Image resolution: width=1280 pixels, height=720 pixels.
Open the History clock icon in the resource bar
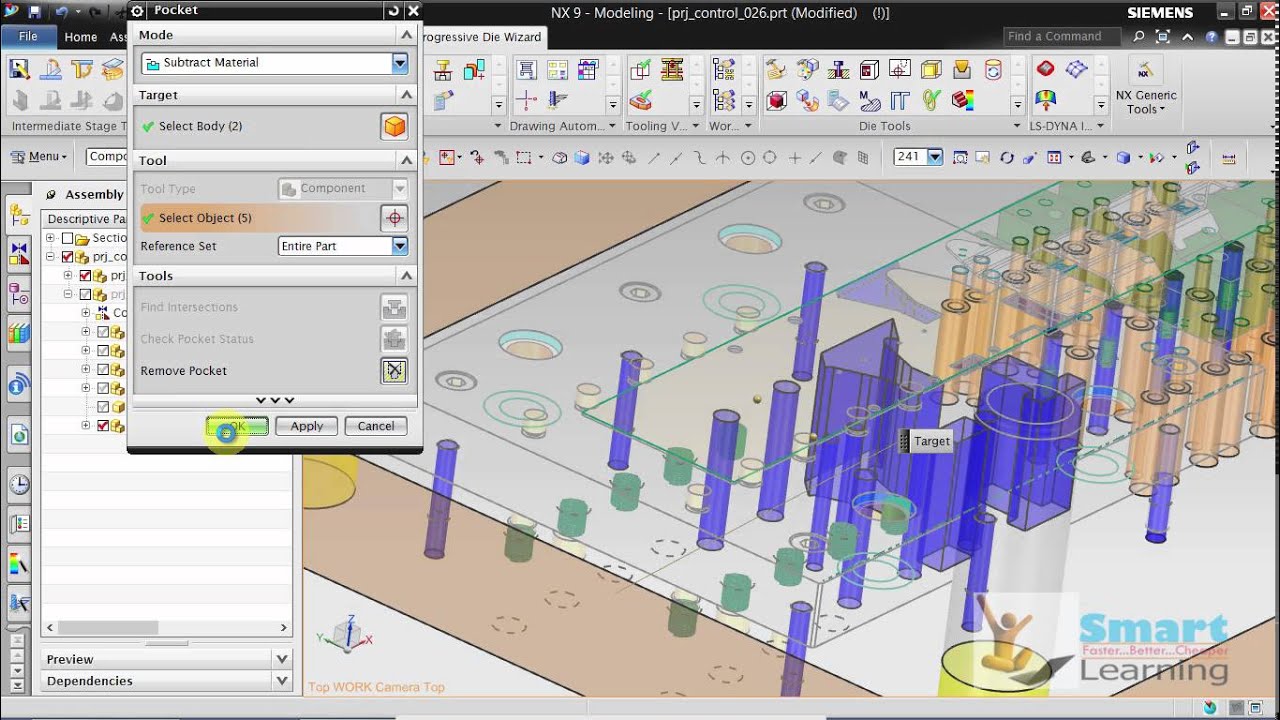point(19,485)
